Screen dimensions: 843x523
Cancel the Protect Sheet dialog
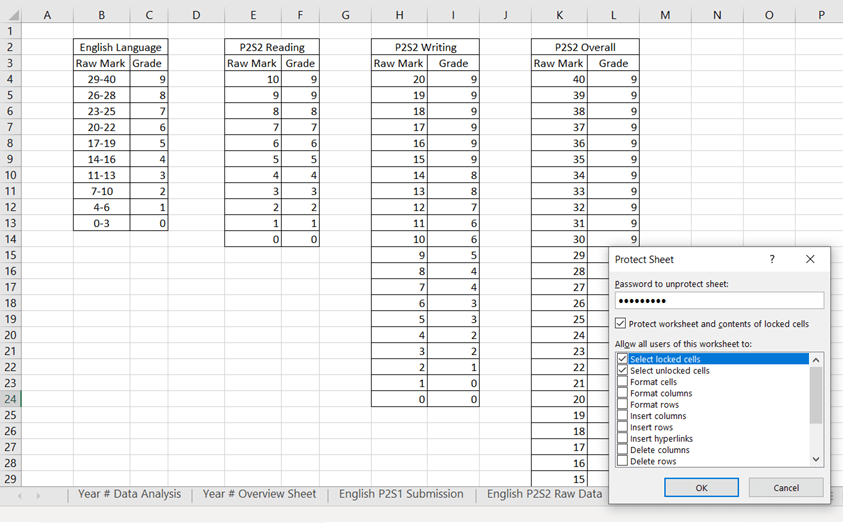coord(786,488)
